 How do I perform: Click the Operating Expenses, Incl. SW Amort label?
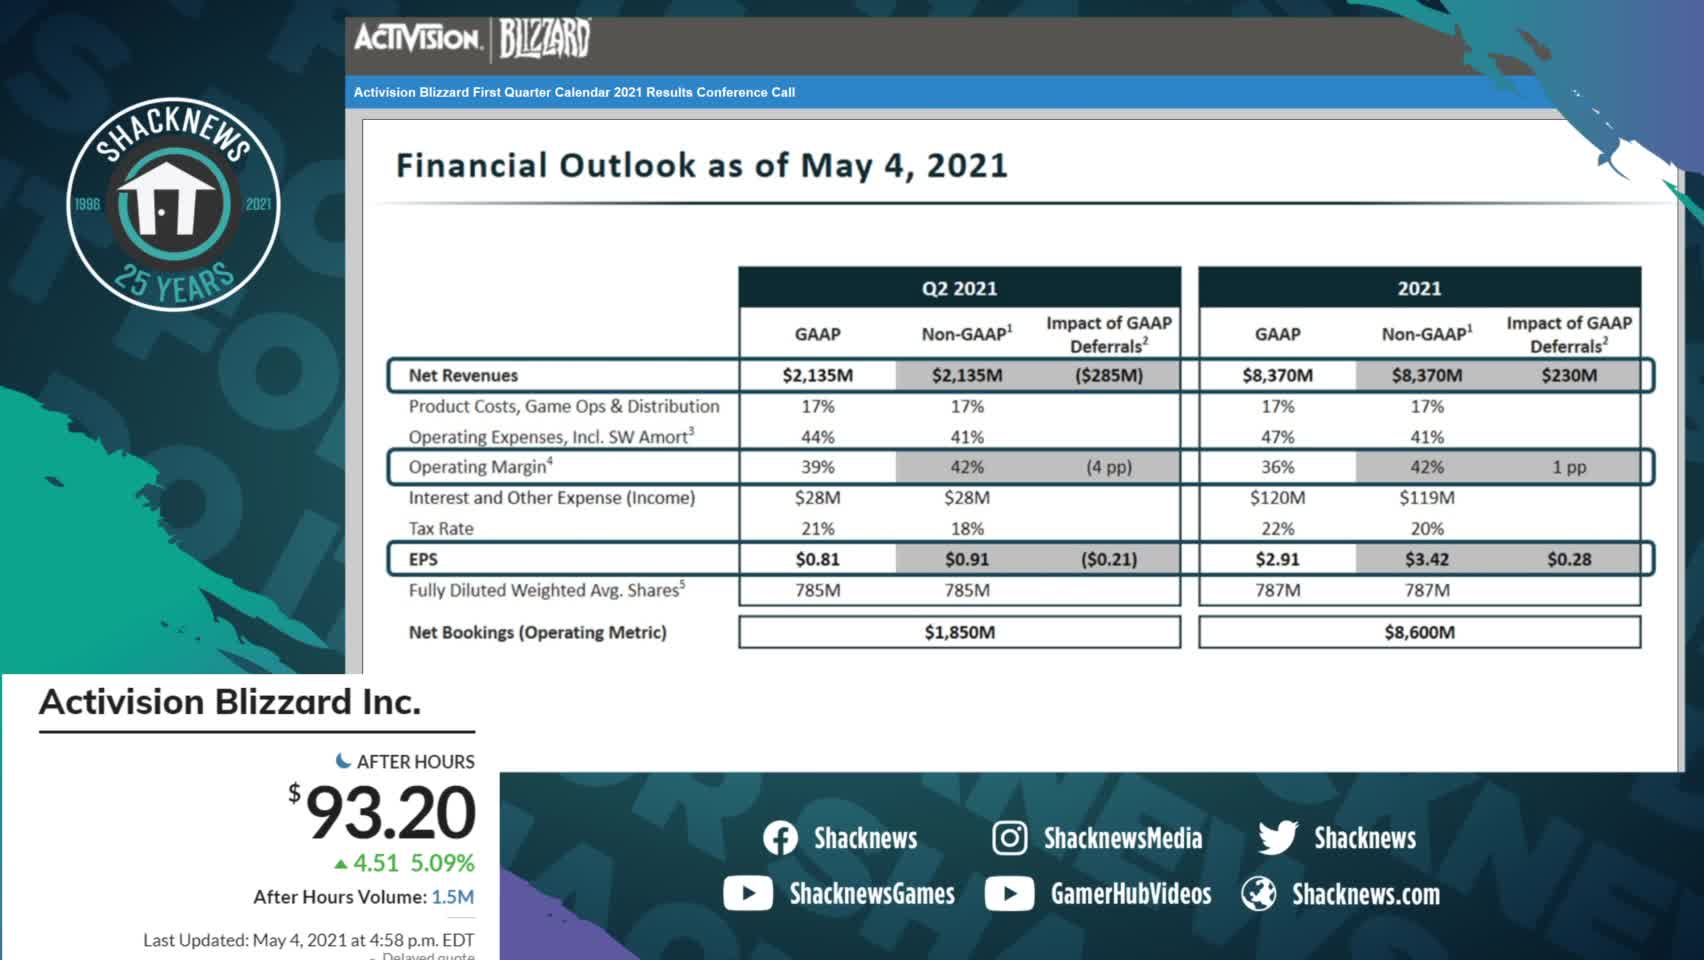pos(550,436)
